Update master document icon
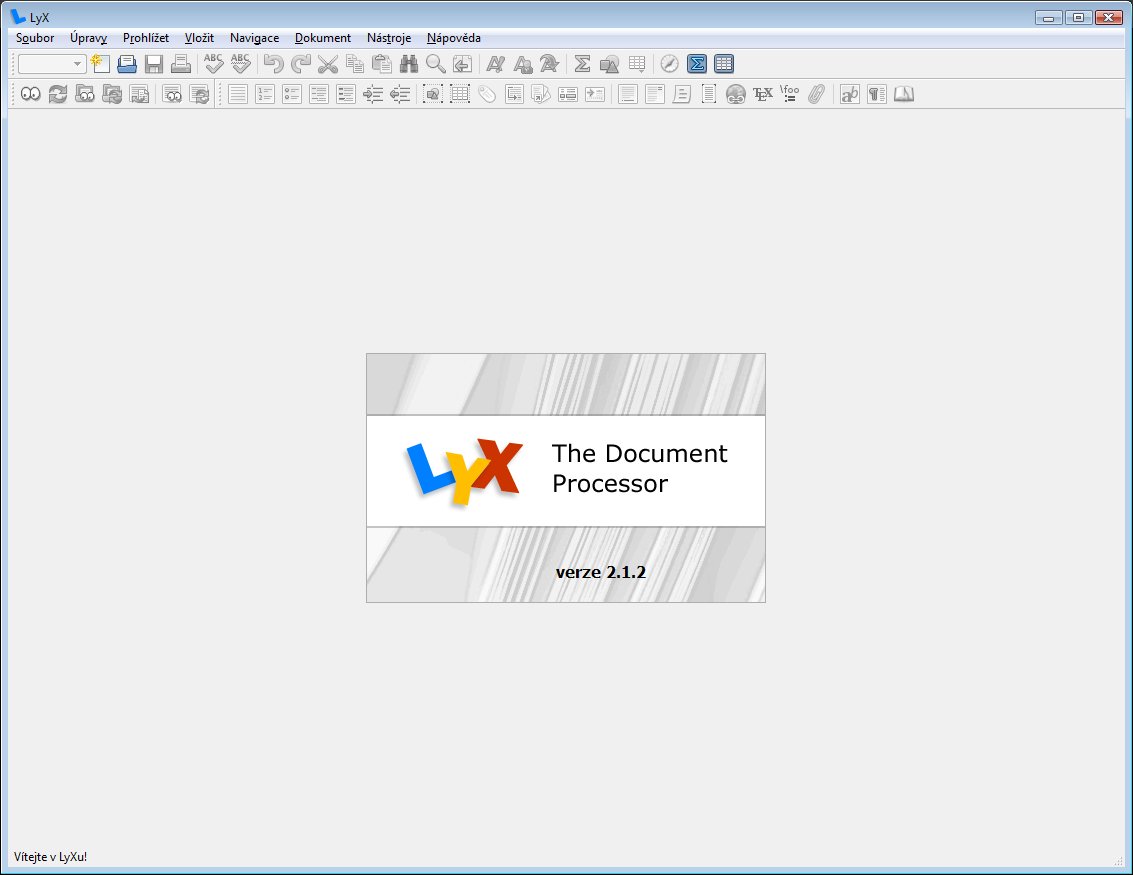Image resolution: width=1133 pixels, height=875 pixels. tap(112, 94)
